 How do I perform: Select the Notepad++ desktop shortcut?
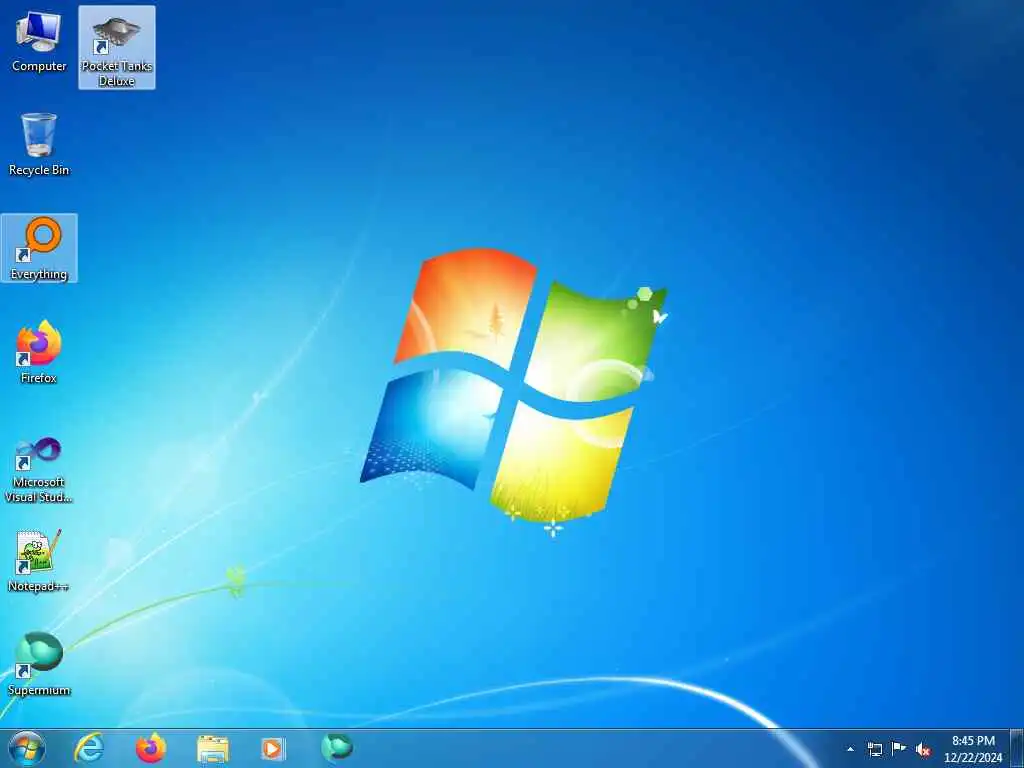point(39,560)
